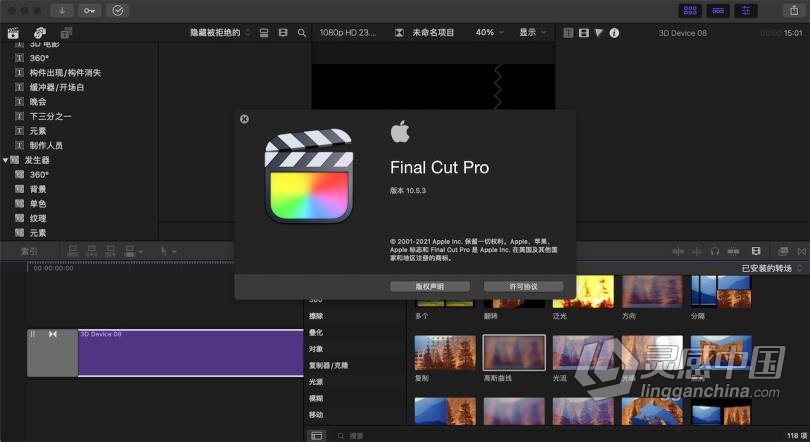Show the Photos and Audio sidebar

tap(40, 33)
